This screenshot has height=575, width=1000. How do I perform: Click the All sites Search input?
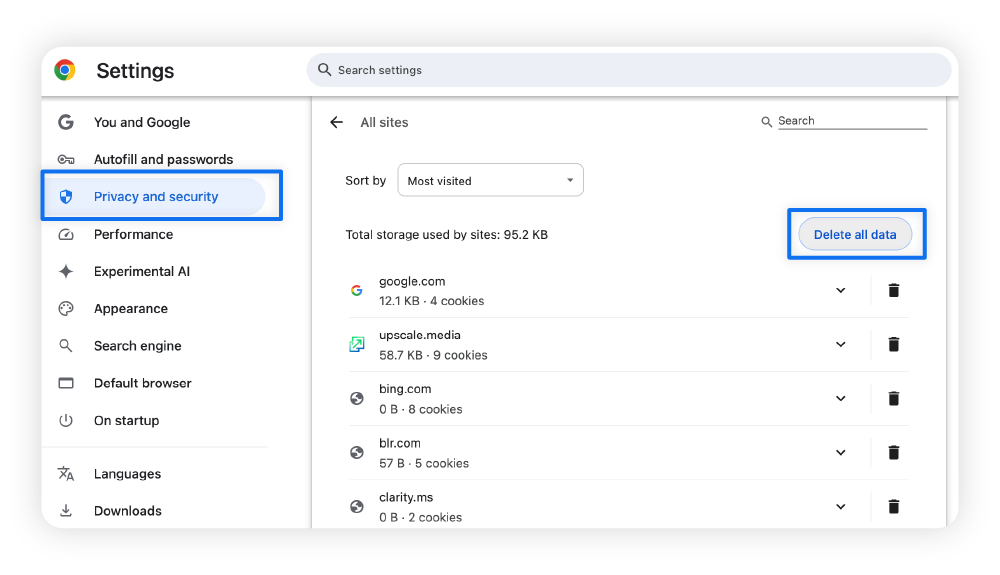852,121
